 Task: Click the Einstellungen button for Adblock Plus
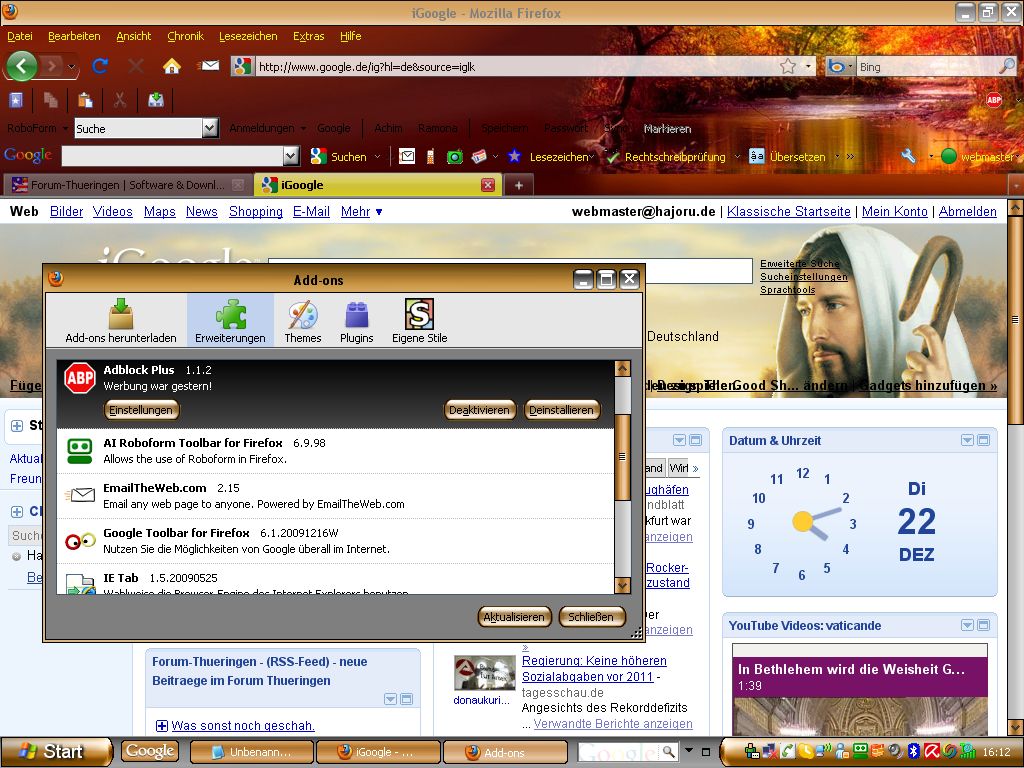141,410
